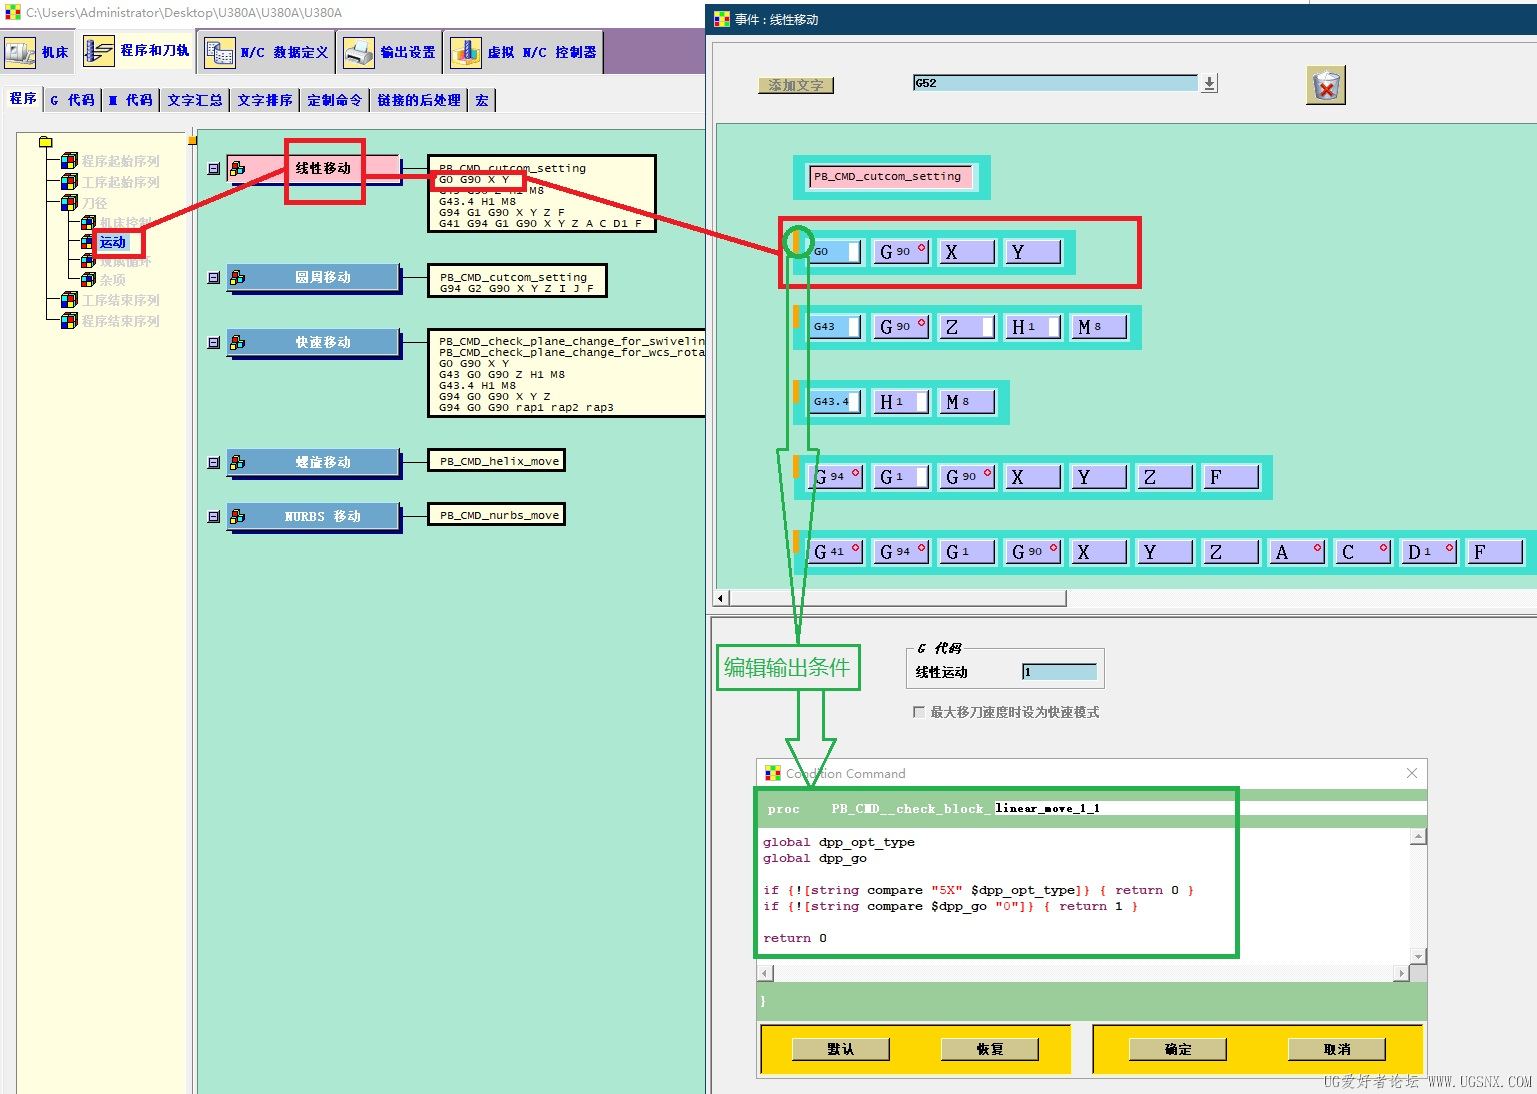
Task: Click the icon on 线性移动 event
Action: [238, 169]
